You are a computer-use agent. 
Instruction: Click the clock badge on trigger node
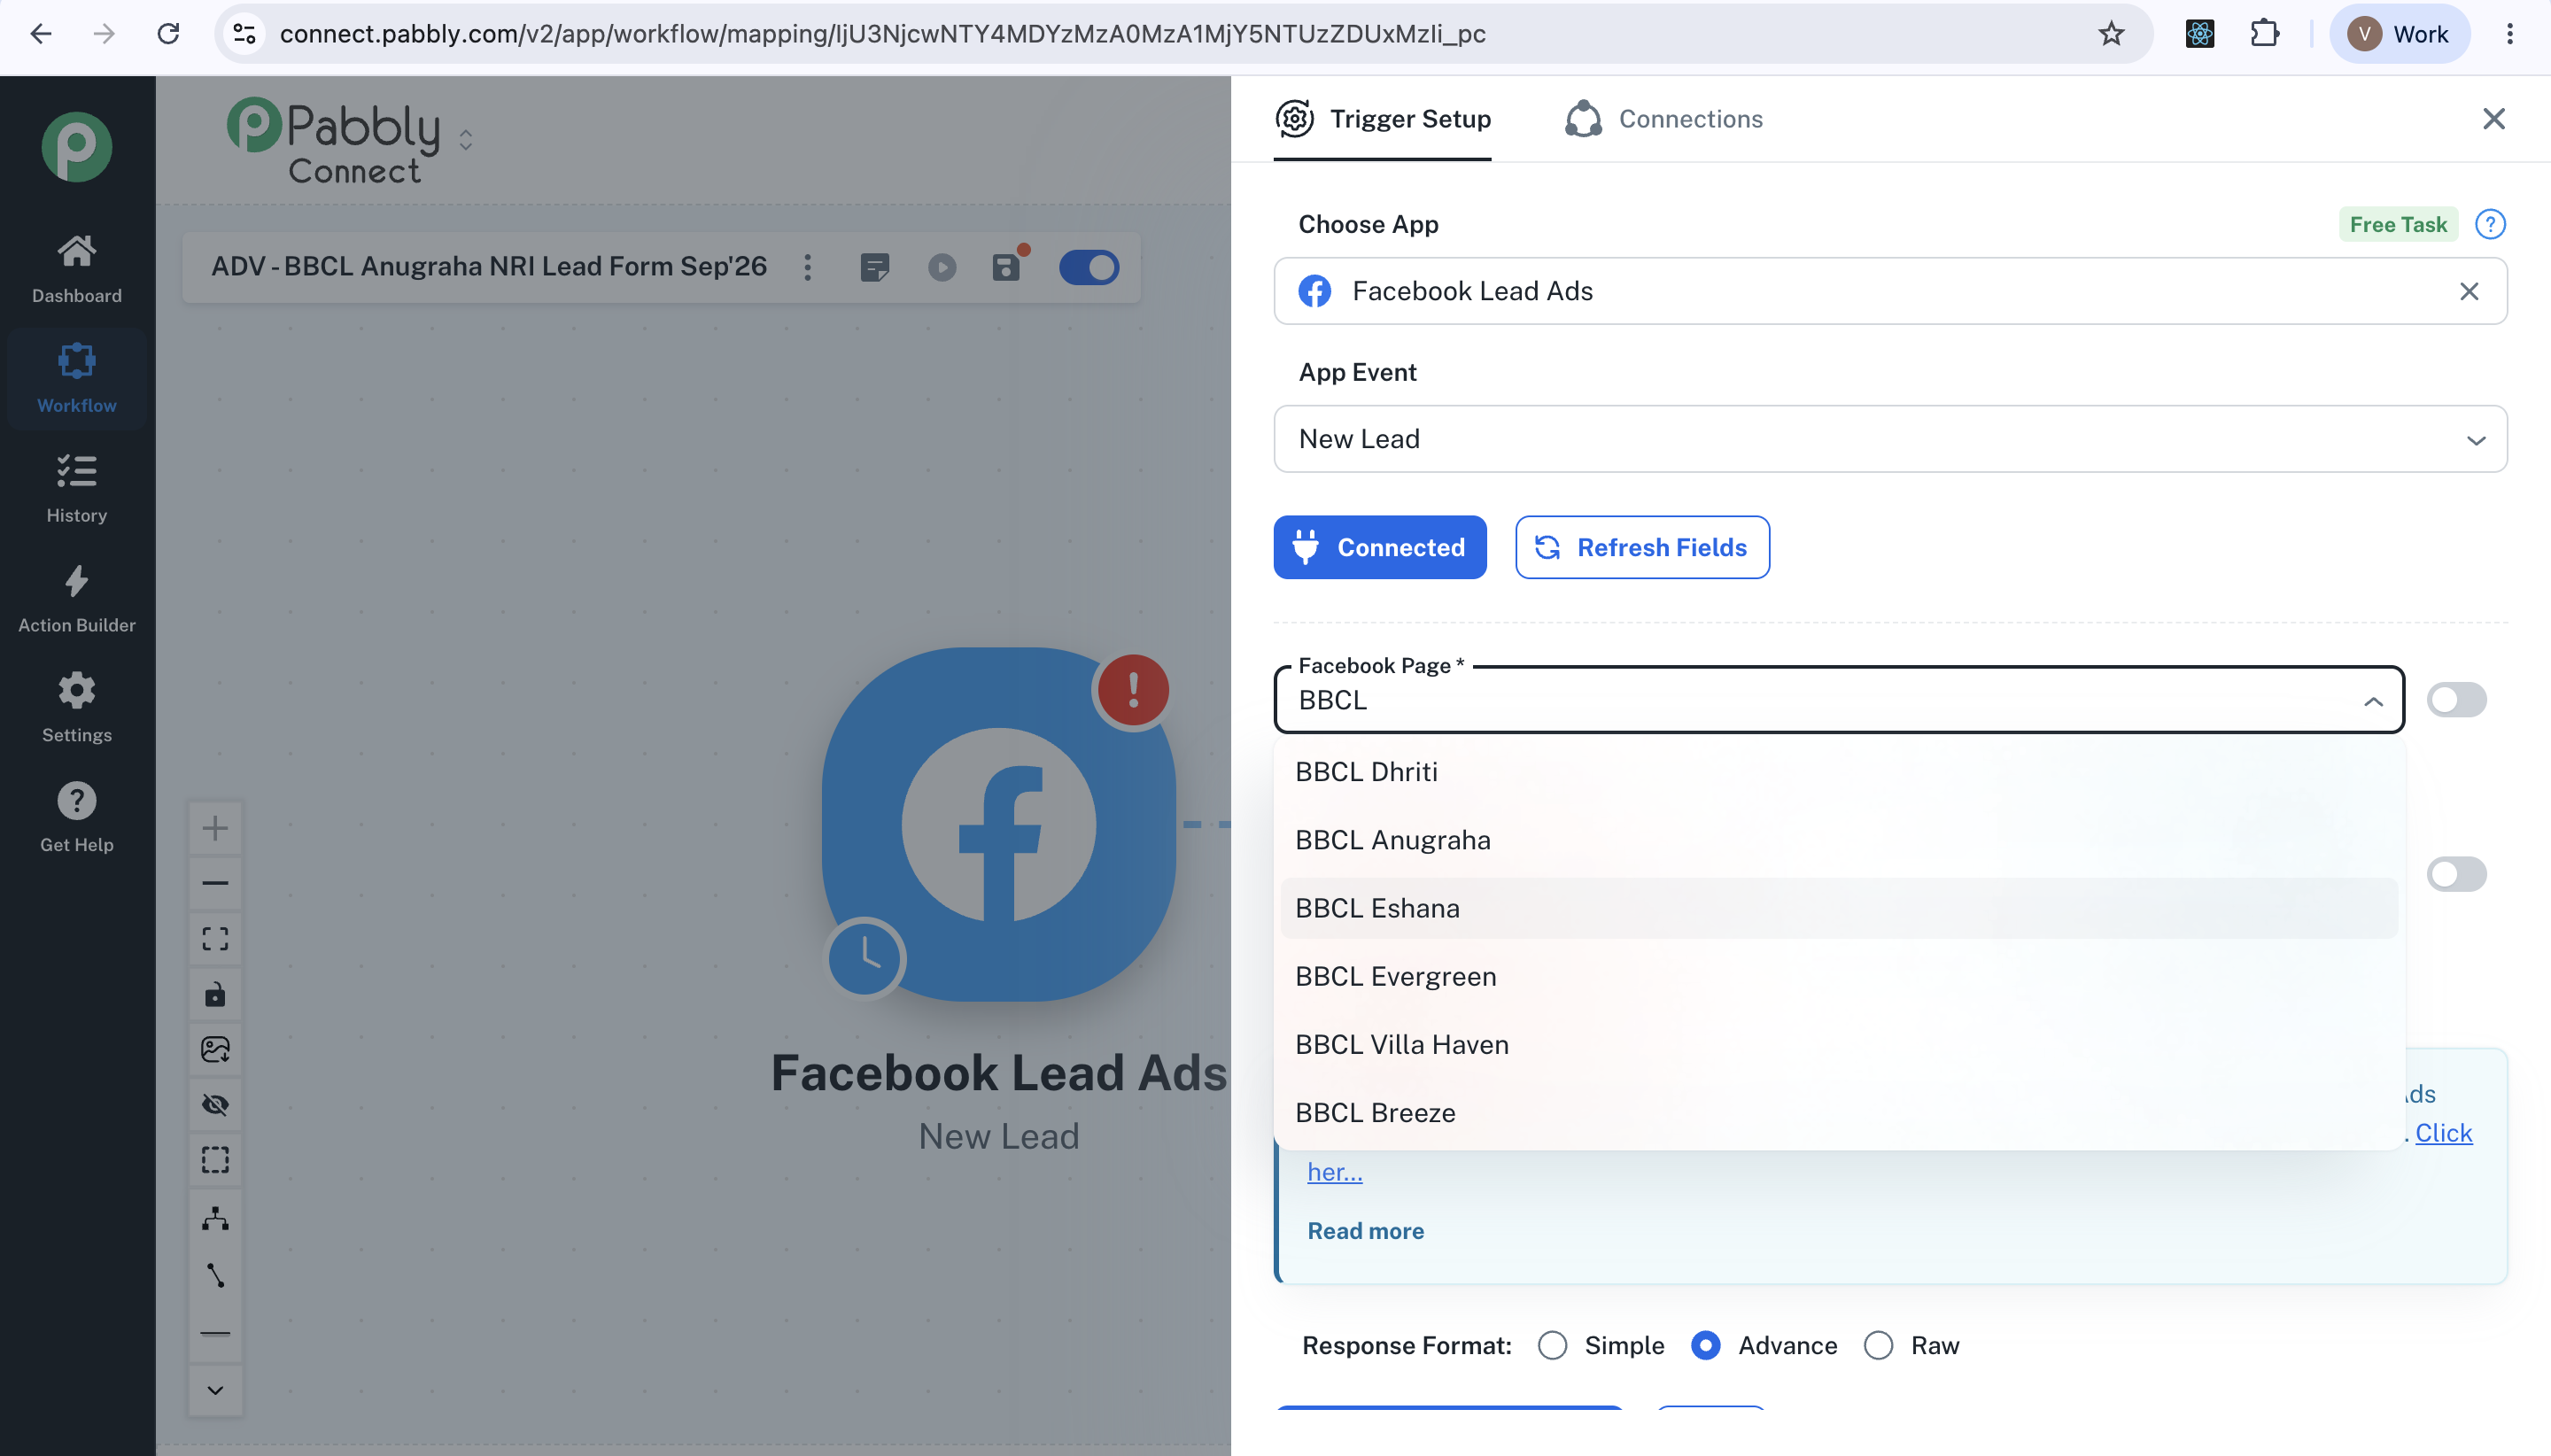[866, 958]
